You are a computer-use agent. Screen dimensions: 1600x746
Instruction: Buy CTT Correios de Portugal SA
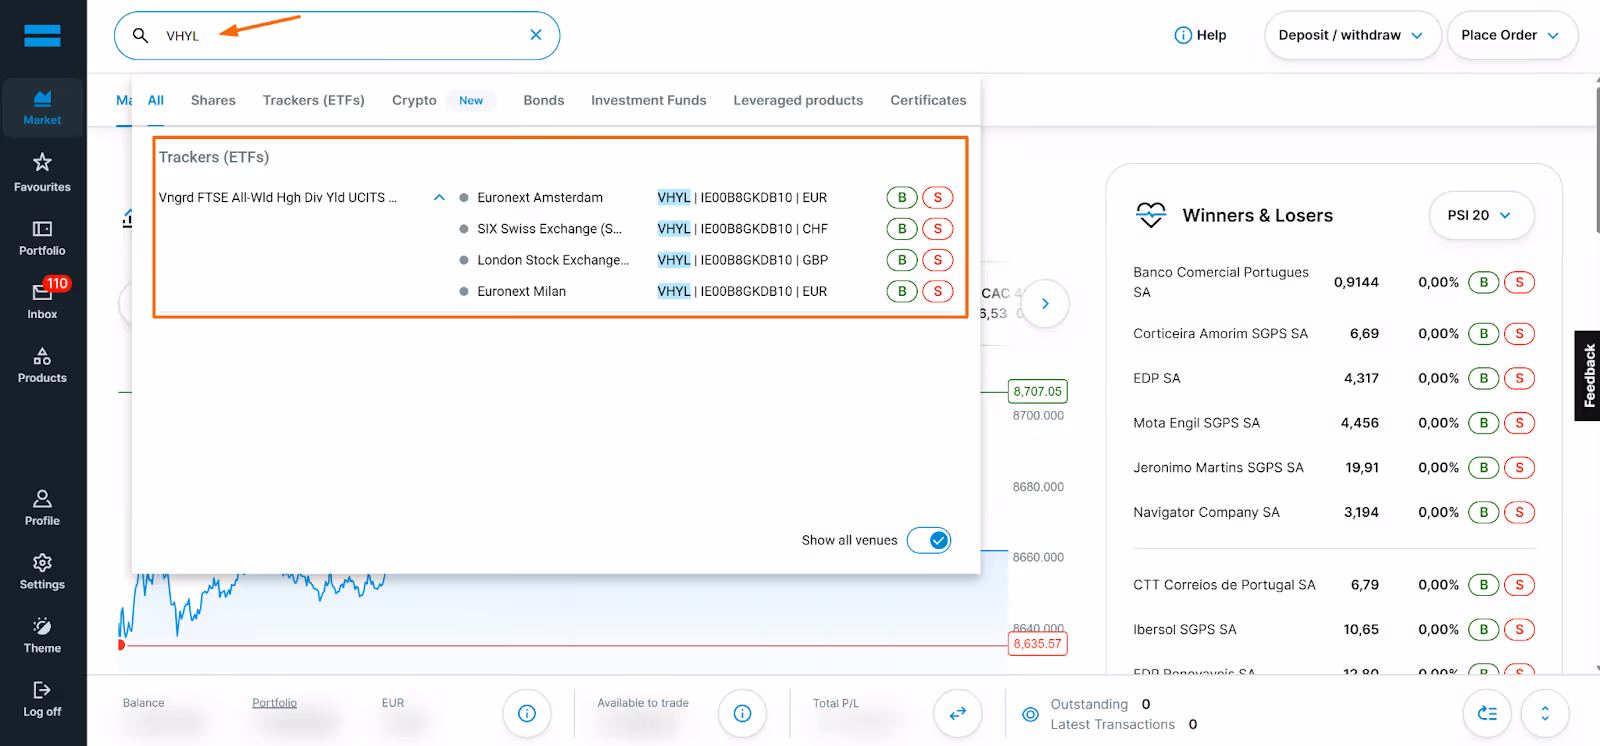[1484, 585]
